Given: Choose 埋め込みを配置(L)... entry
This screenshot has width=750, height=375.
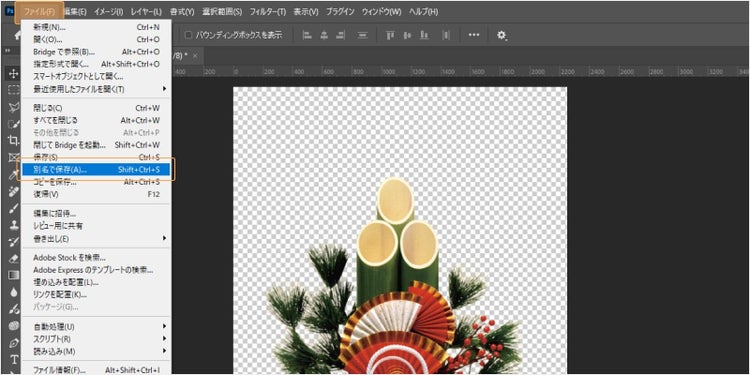Looking at the screenshot, I should (x=96, y=282).
